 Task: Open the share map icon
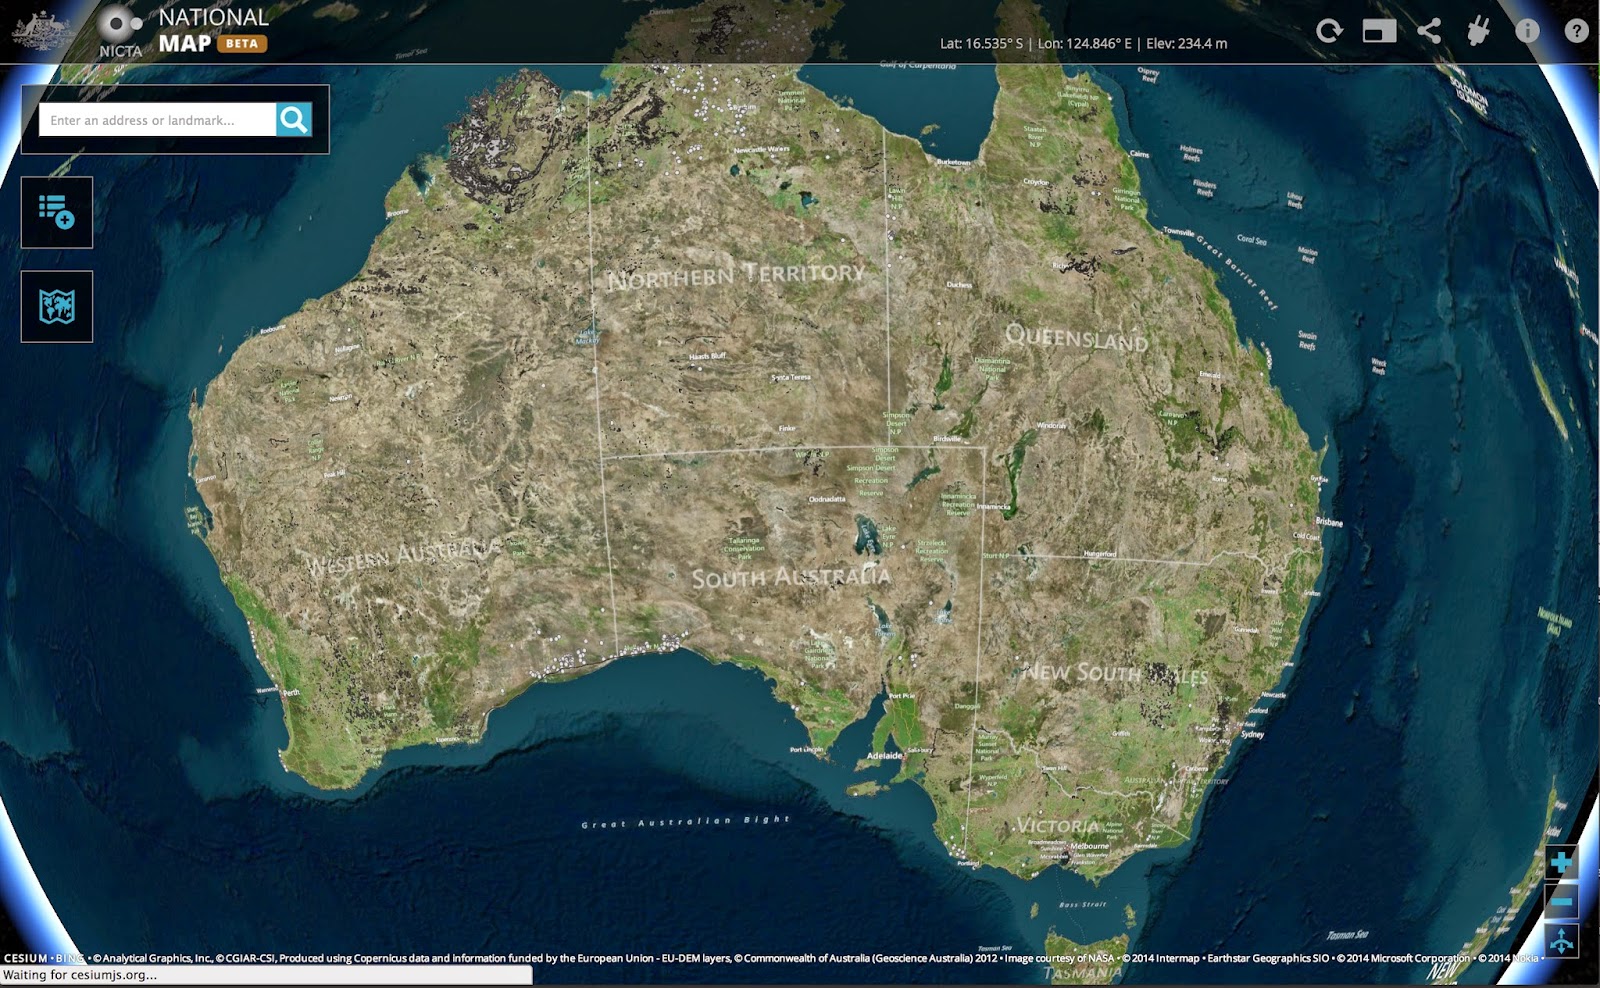(x=1429, y=31)
